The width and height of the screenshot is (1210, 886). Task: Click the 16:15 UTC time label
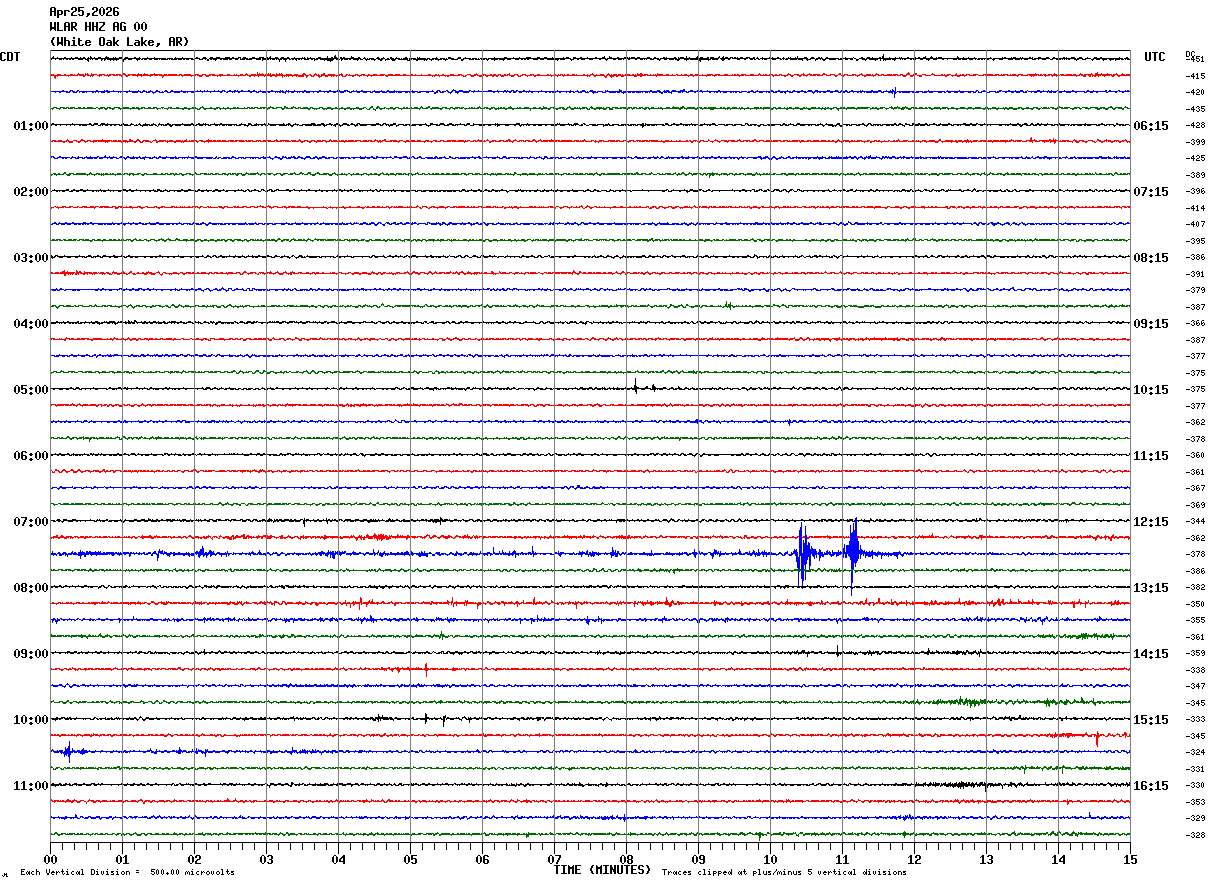coord(1151,786)
